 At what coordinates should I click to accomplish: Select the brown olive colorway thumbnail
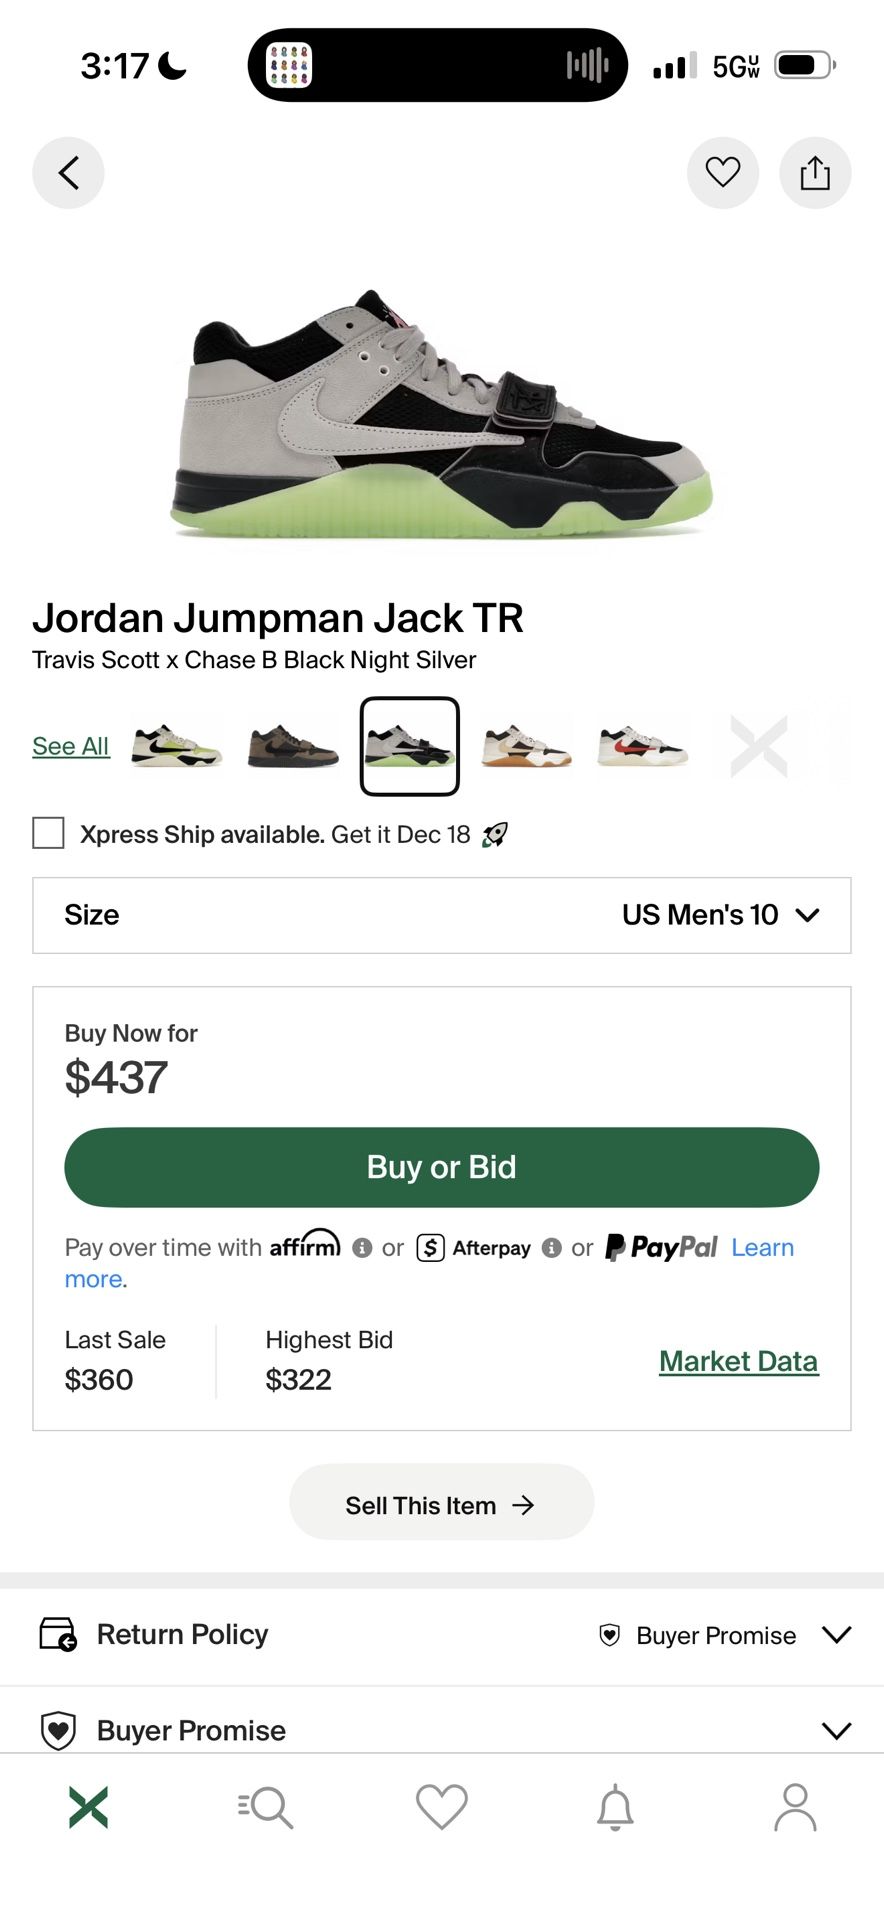293,746
